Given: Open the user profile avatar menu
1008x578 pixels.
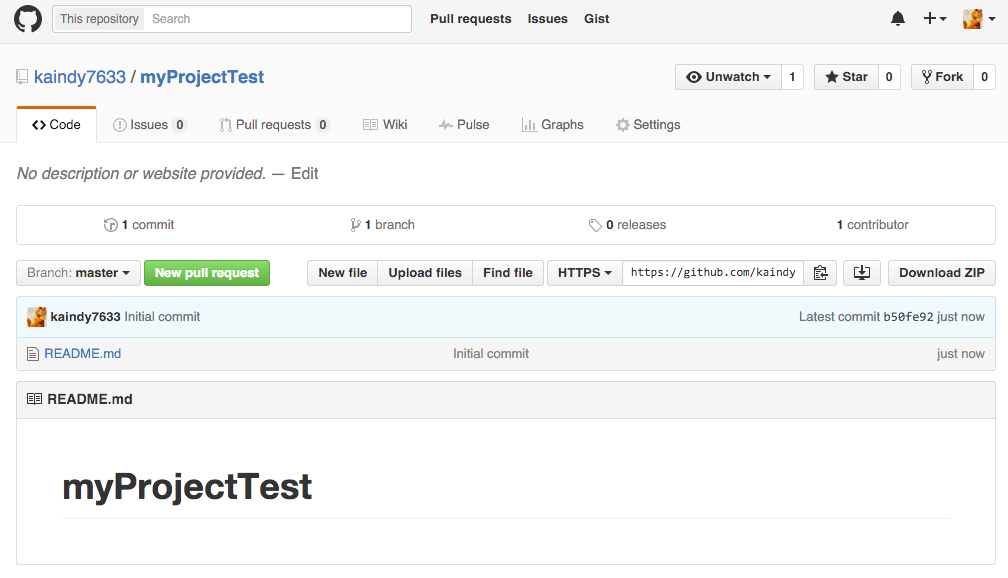Looking at the screenshot, I should coord(978,19).
